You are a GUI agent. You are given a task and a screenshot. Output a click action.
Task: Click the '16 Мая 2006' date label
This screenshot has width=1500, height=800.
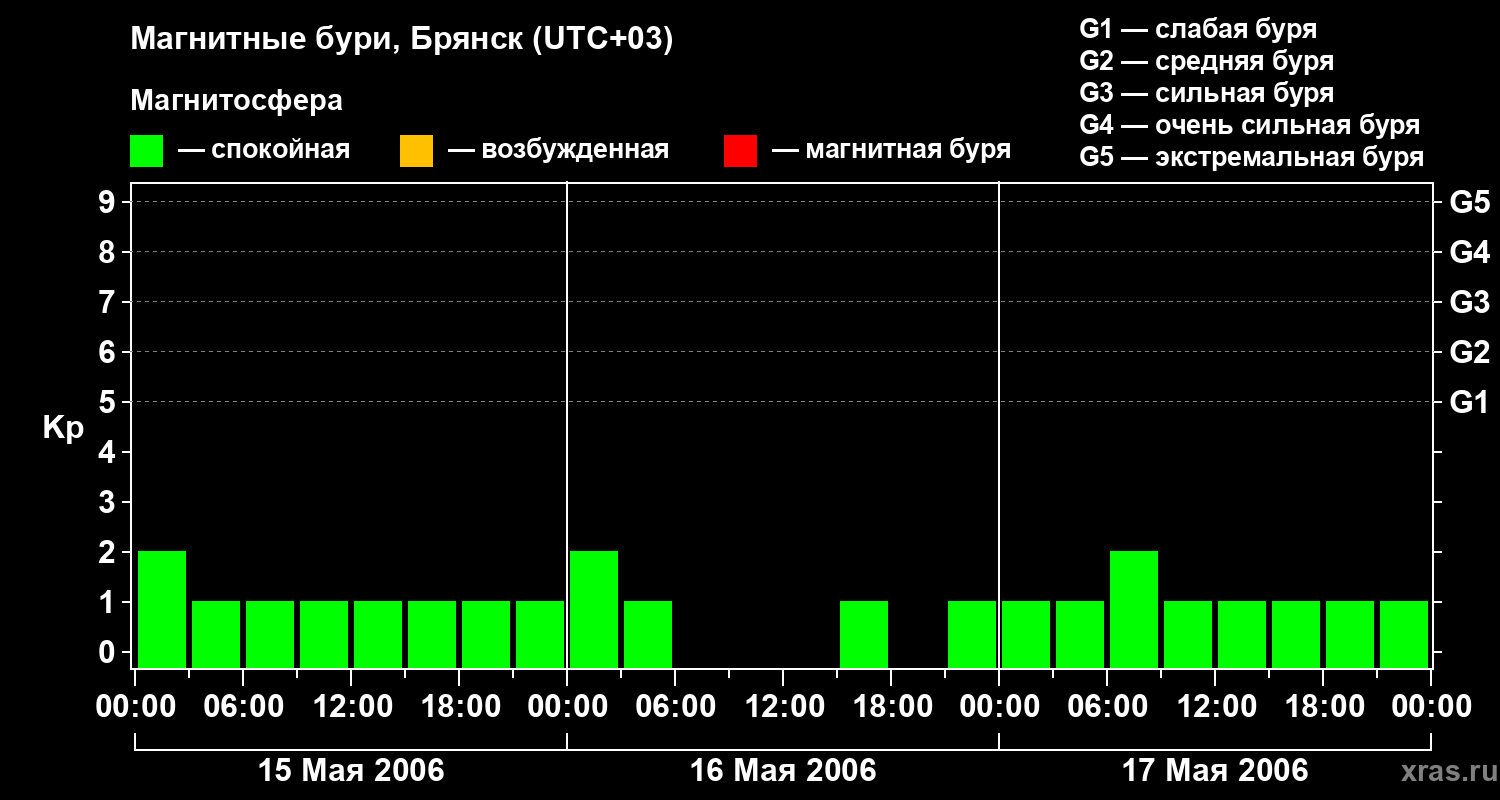(783, 770)
